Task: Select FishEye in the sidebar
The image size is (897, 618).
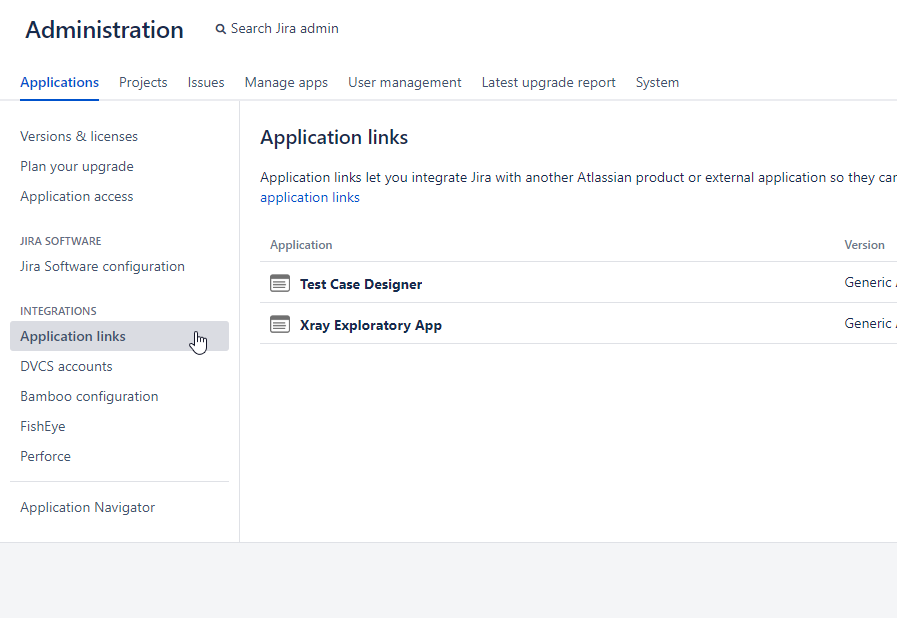Action: [43, 426]
